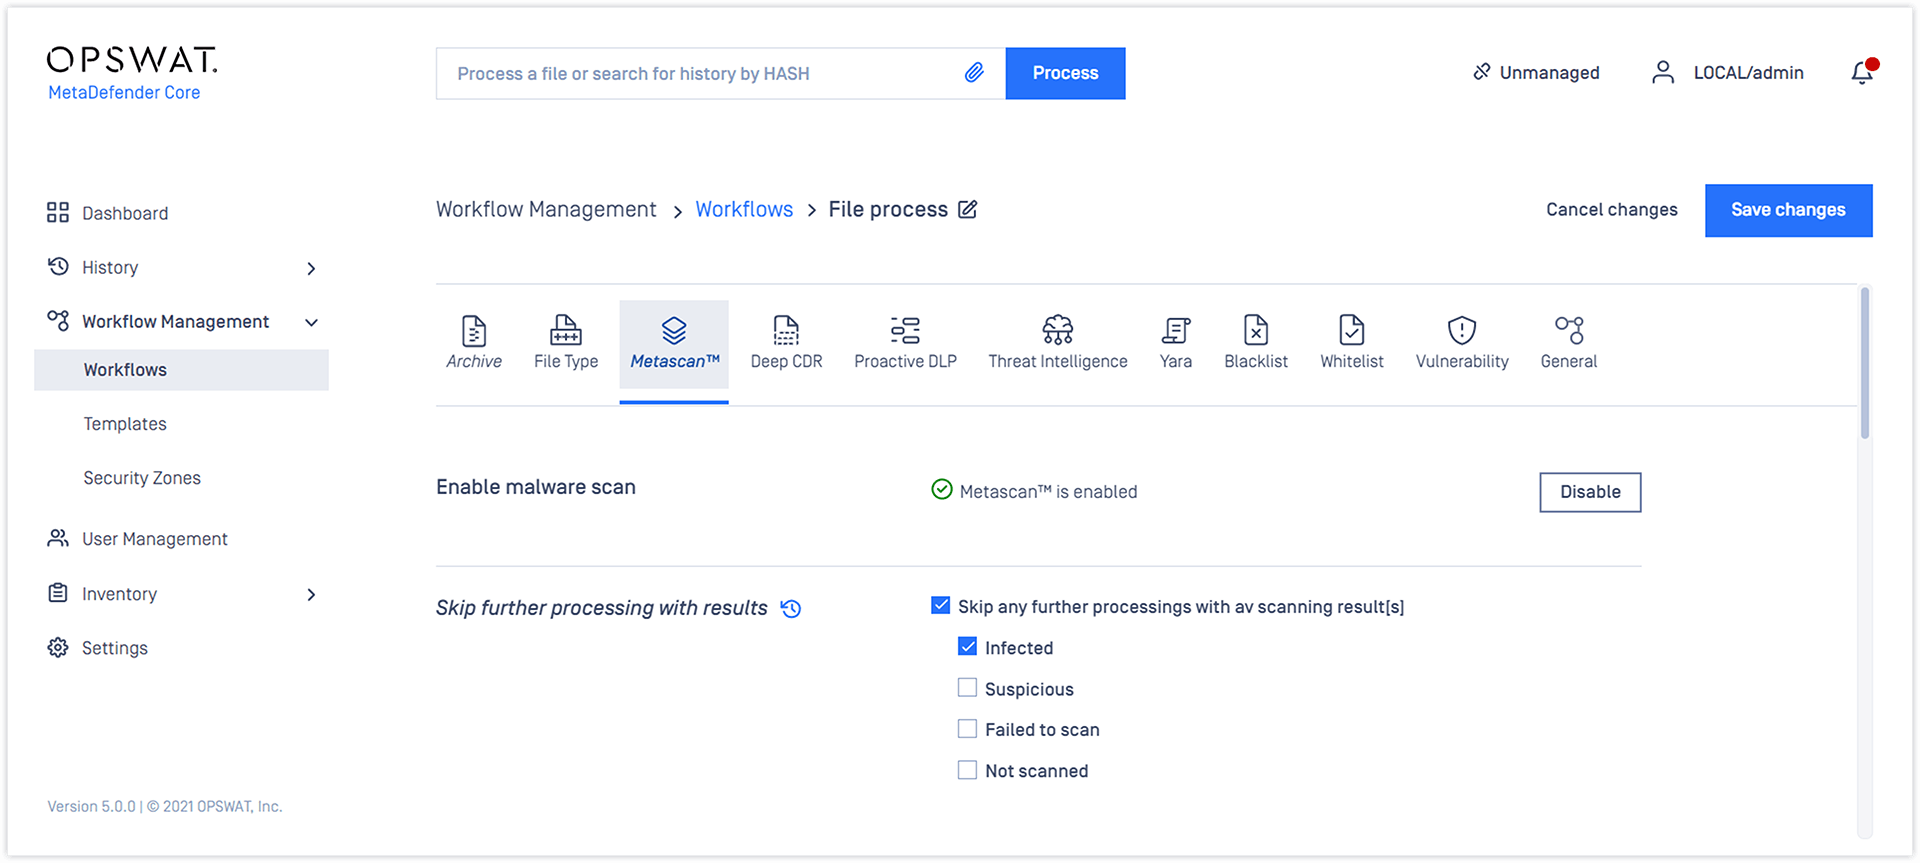Click the reset icon beside Skip further processing
1920x863 pixels.
tap(791, 609)
